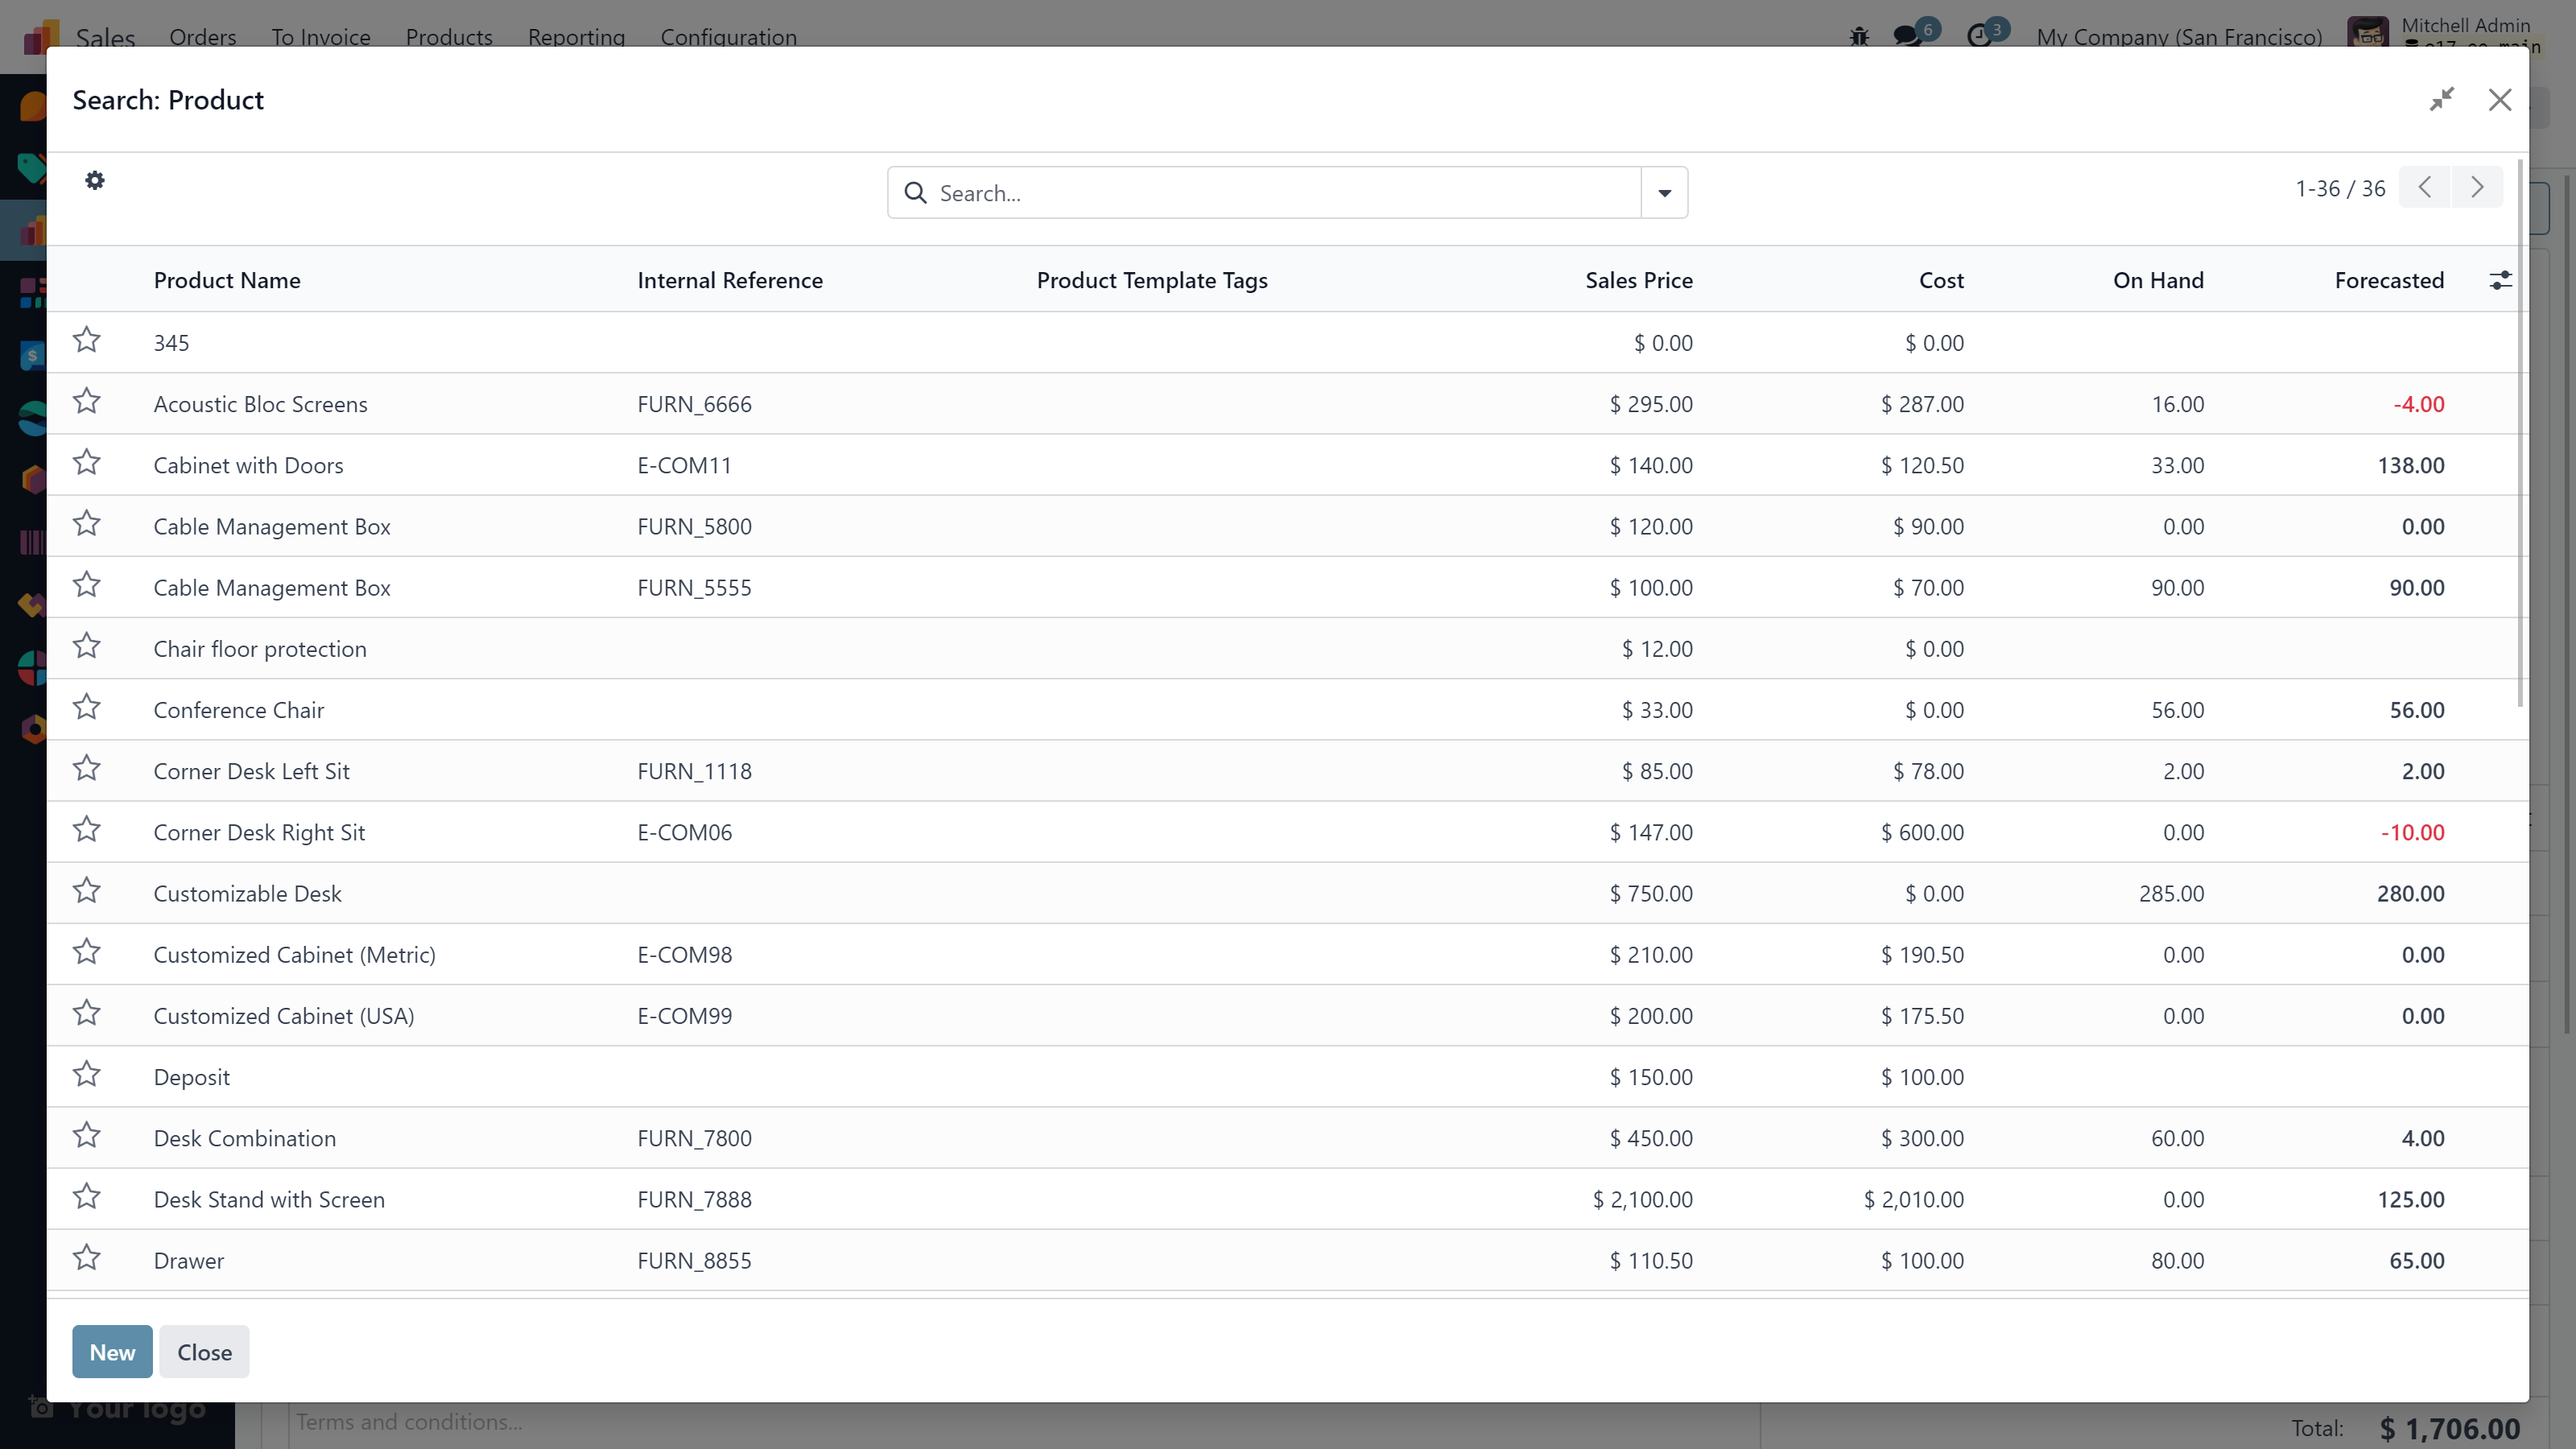Expand the search filter options dropdown
Image resolution: width=2576 pixels, height=1449 pixels.
1664,193
